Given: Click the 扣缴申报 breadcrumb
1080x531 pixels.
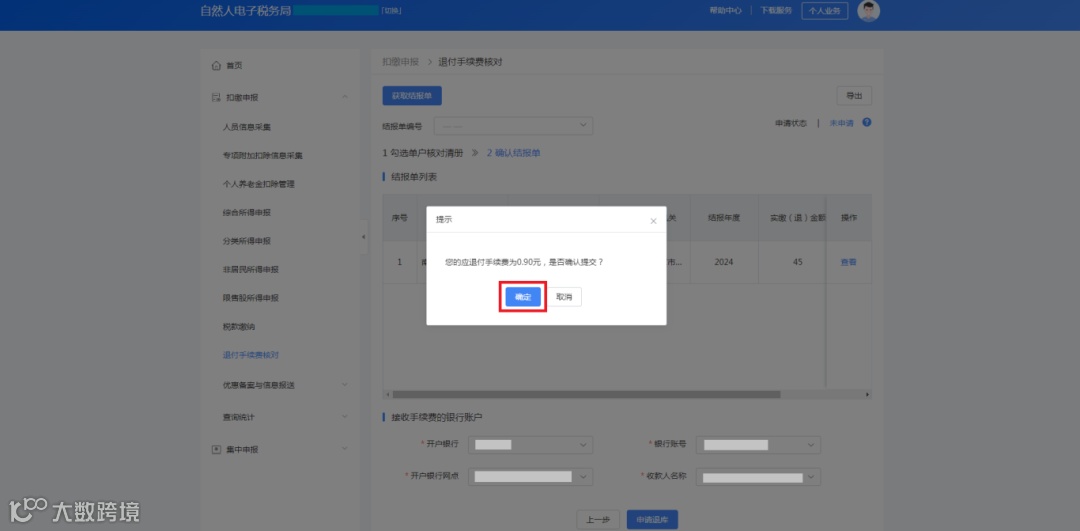Looking at the screenshot, I should (400, 62).
